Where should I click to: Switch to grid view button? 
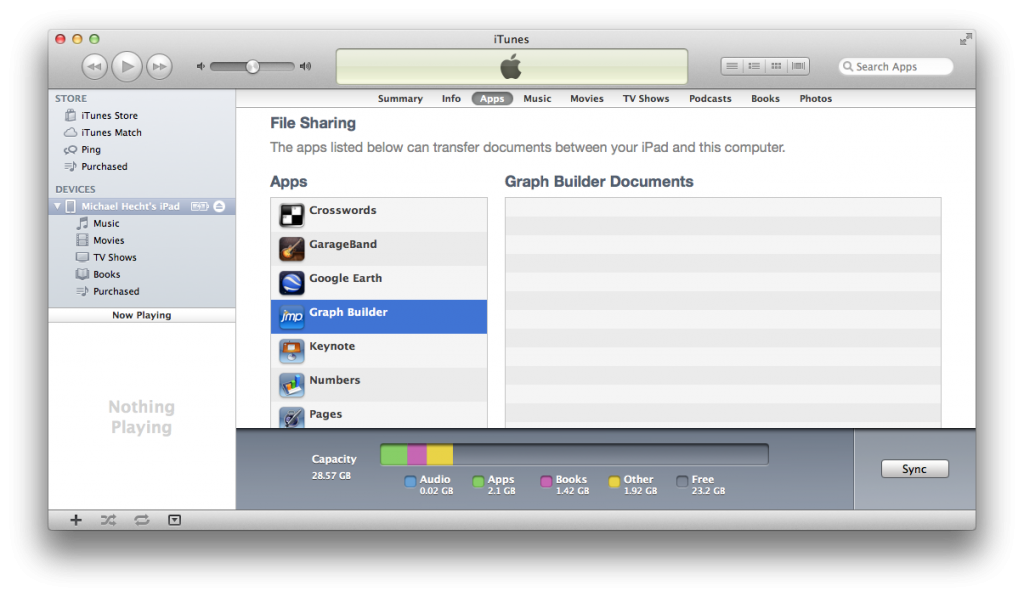pyautogui.click(x=776, y=66)
